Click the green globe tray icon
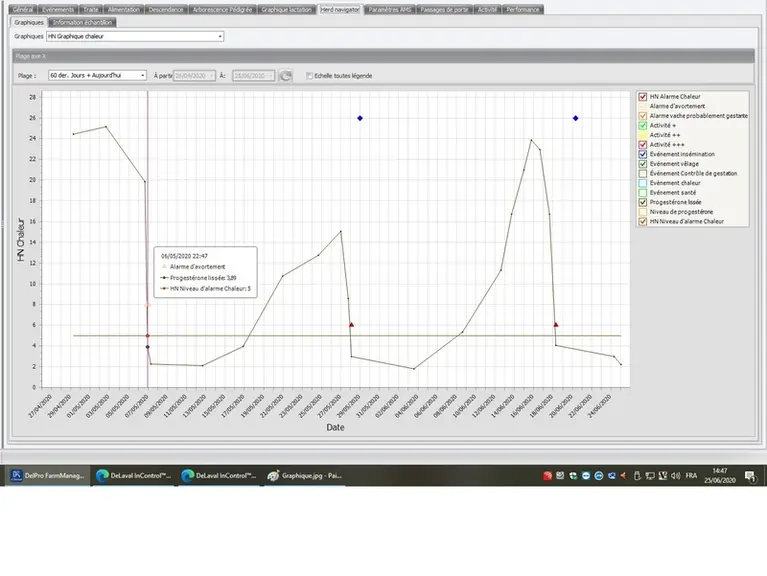The width and height of the screenshot is (767, 576). point(573,476)
